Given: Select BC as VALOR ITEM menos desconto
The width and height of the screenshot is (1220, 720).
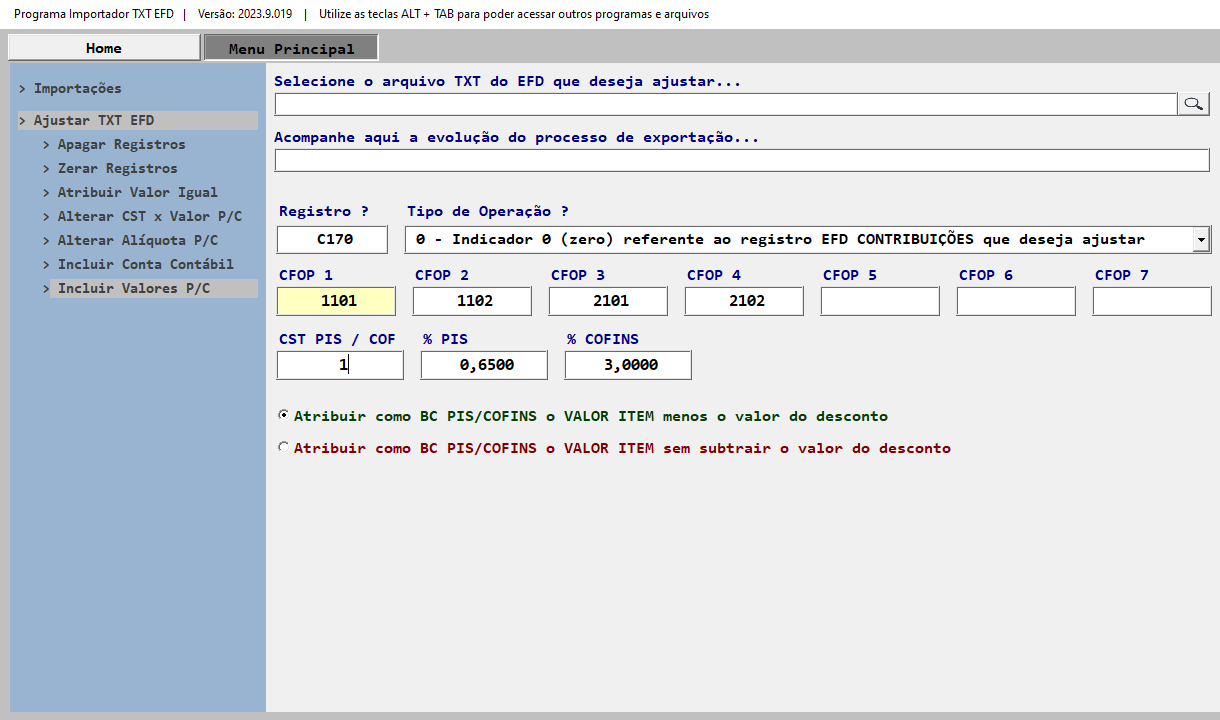Looking at the screenshot, I should pos(284,415).
